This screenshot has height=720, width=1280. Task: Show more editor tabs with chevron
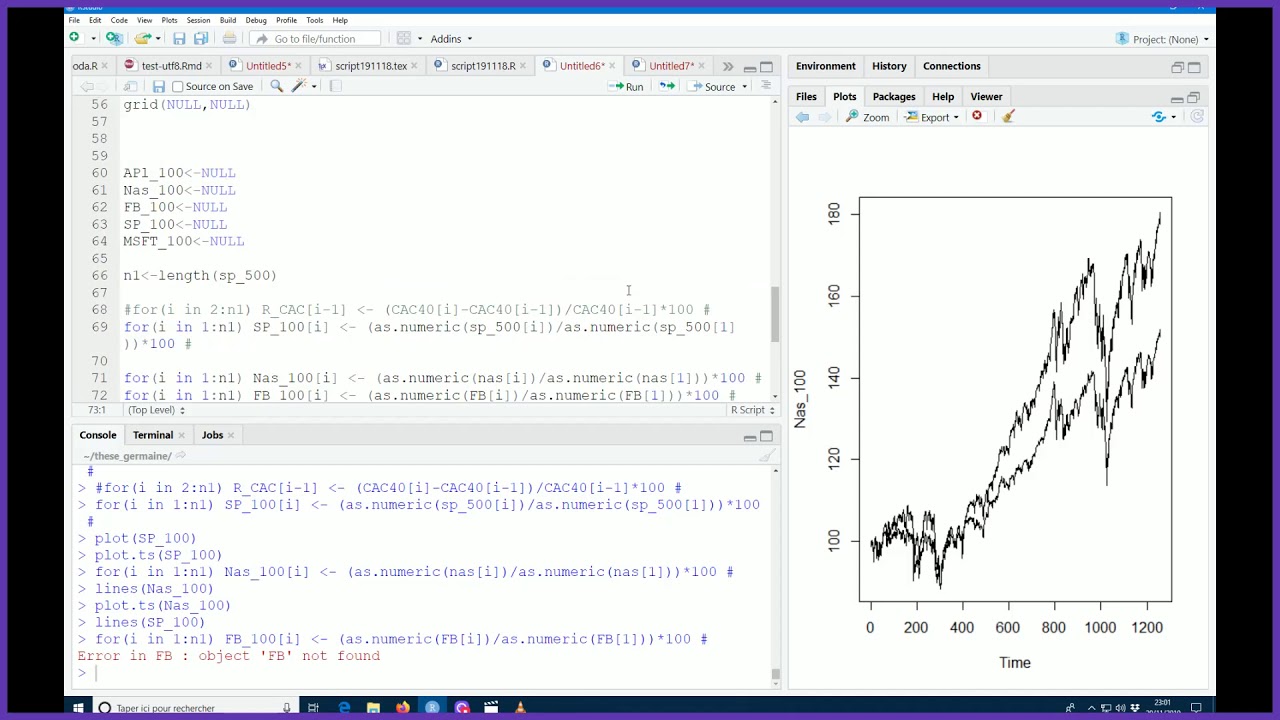tap(727, 67)
